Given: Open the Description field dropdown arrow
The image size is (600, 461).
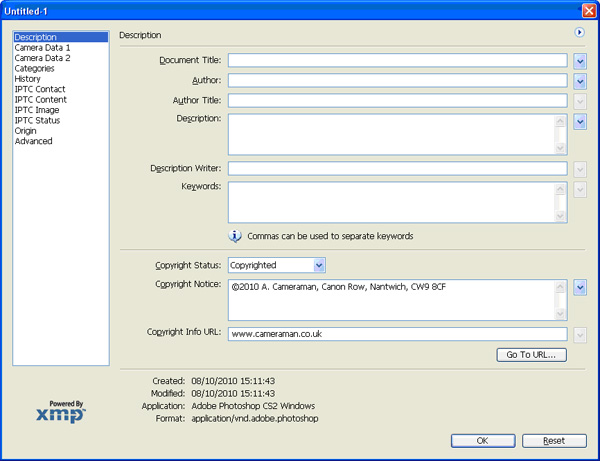Looking at the screenshot, I should tap(580, 122).
